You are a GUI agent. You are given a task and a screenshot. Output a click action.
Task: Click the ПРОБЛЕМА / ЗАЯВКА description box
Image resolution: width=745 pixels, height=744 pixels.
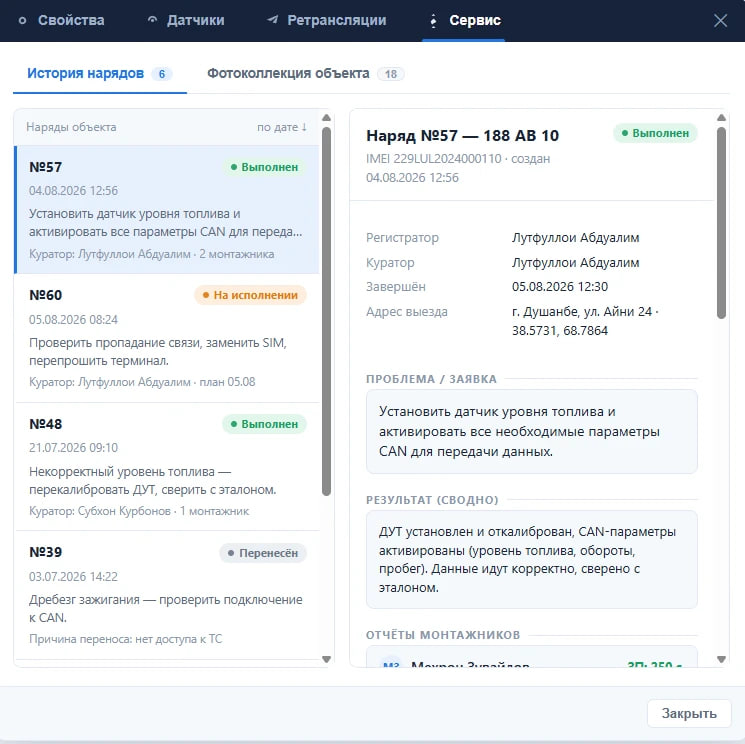click(x=532, y=432)
